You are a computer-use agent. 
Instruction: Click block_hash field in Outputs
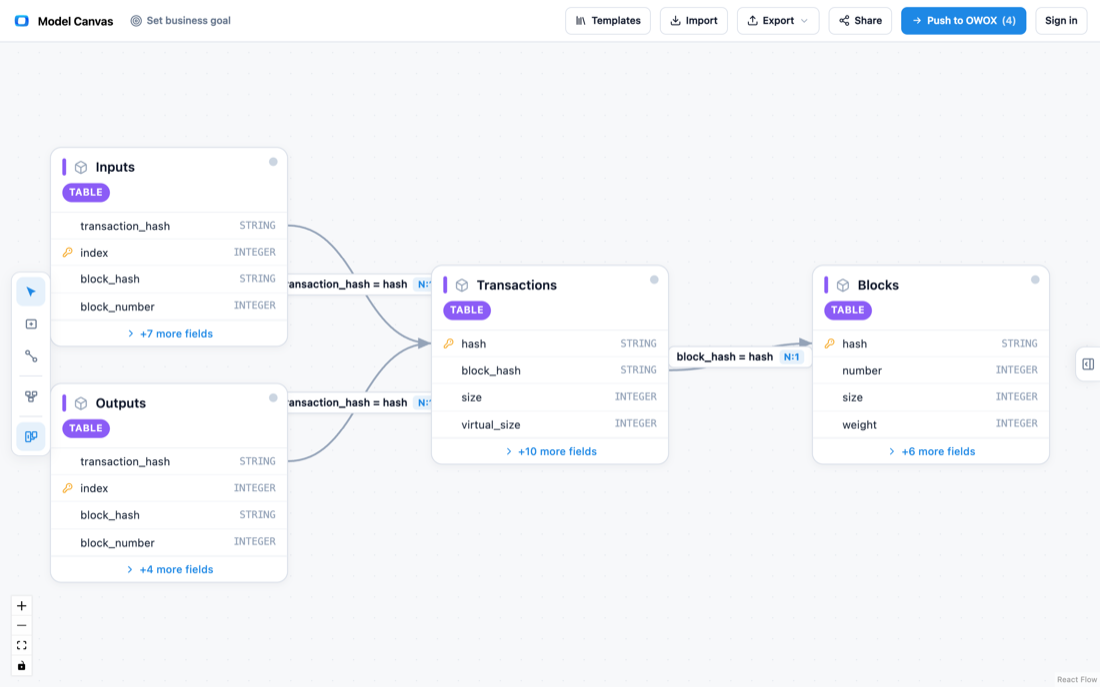coord(169,514)
